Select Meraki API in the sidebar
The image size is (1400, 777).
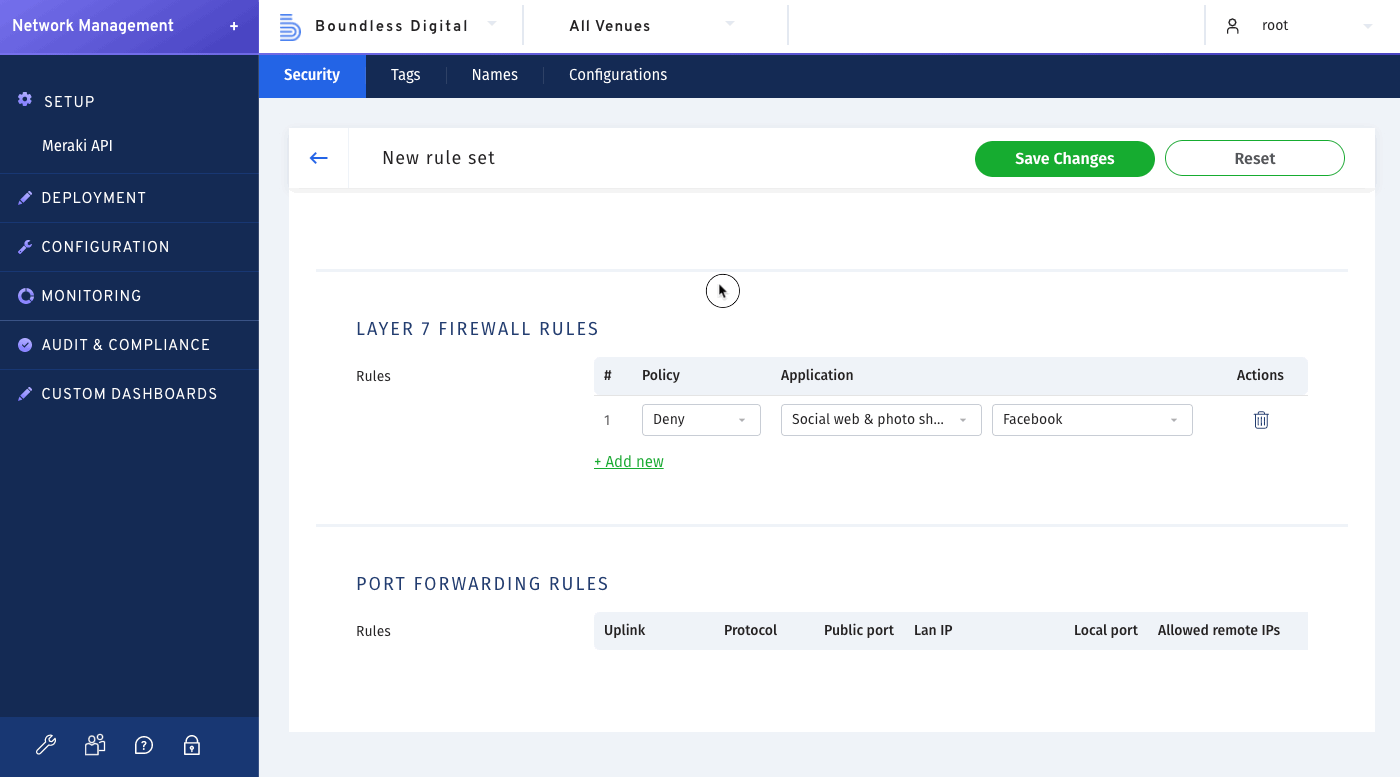77,146
